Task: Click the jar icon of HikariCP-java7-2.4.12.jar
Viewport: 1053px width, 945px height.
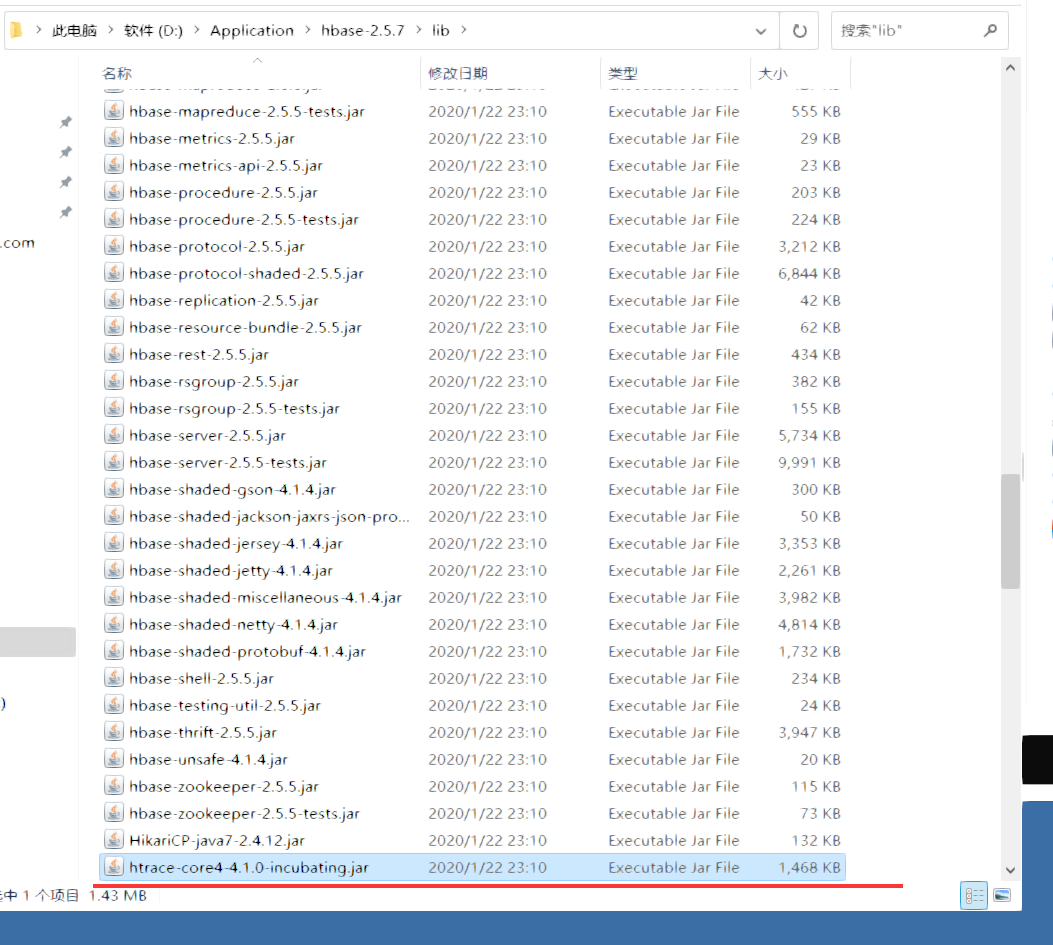Action: (x=114, y=840)
